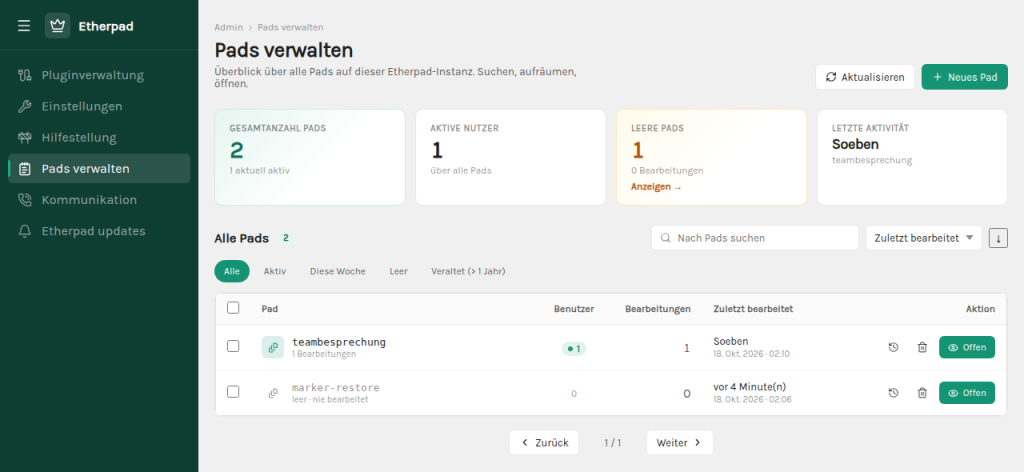Click the Aktion column header
This screenshot has width=1024, height=472.
pos(980,309)
